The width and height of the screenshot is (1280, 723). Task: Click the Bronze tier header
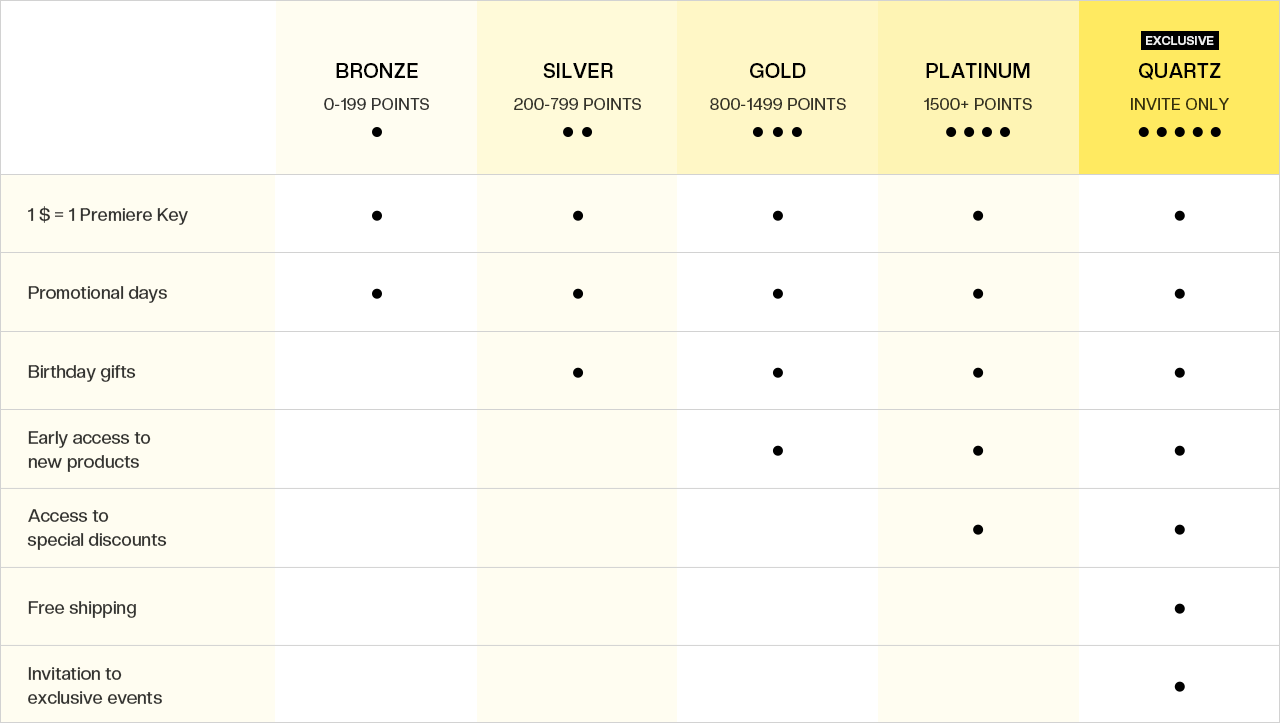tap(376, 72)
